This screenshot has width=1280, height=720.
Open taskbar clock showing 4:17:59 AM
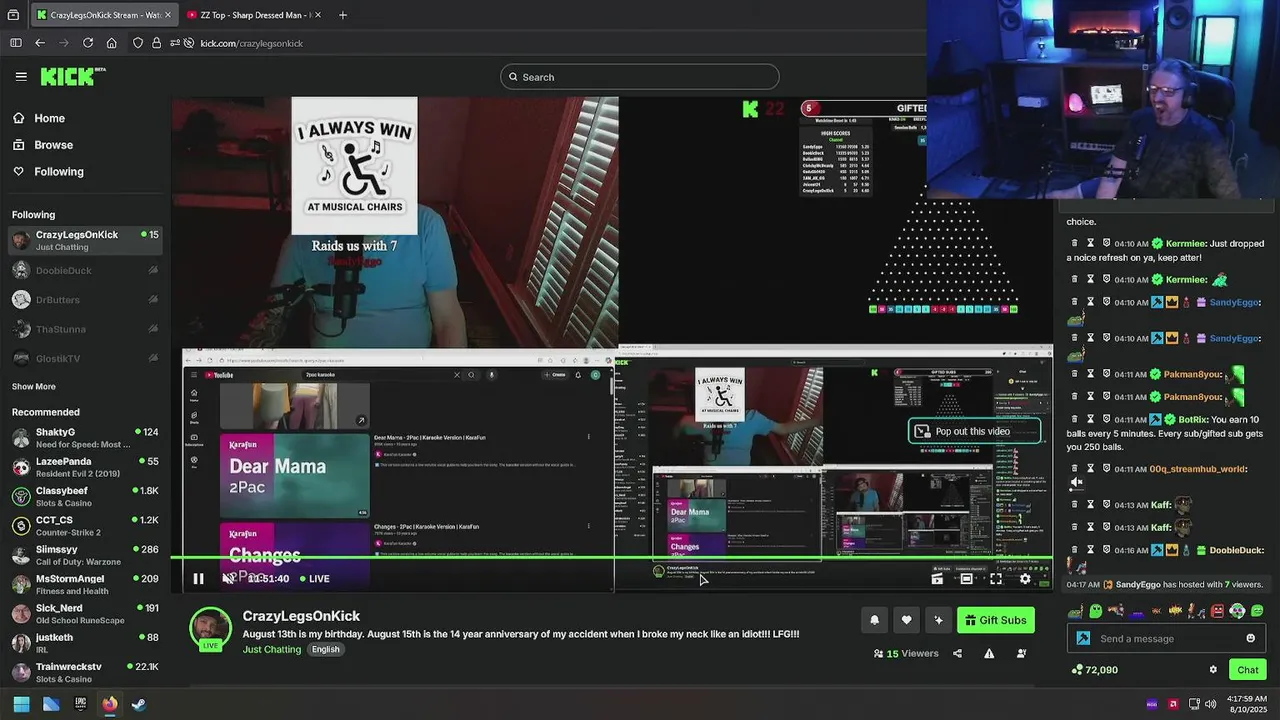coord(1247,704)
